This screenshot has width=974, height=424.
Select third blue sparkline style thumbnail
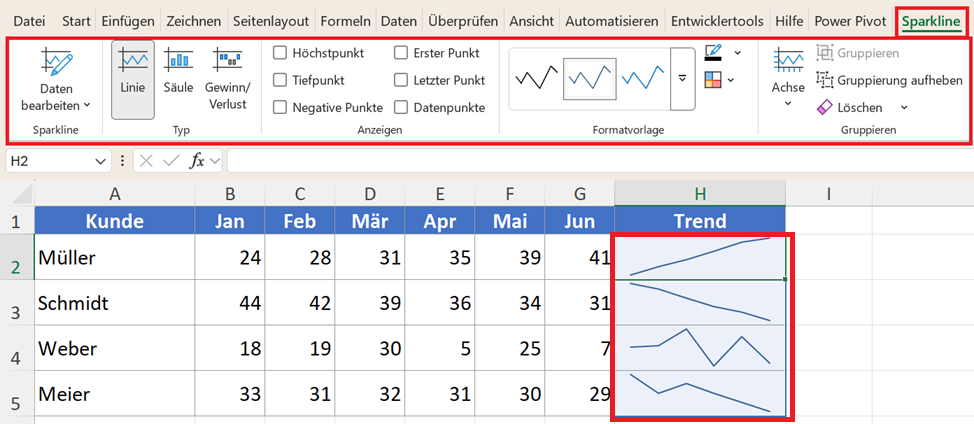(x=643, y=79)
